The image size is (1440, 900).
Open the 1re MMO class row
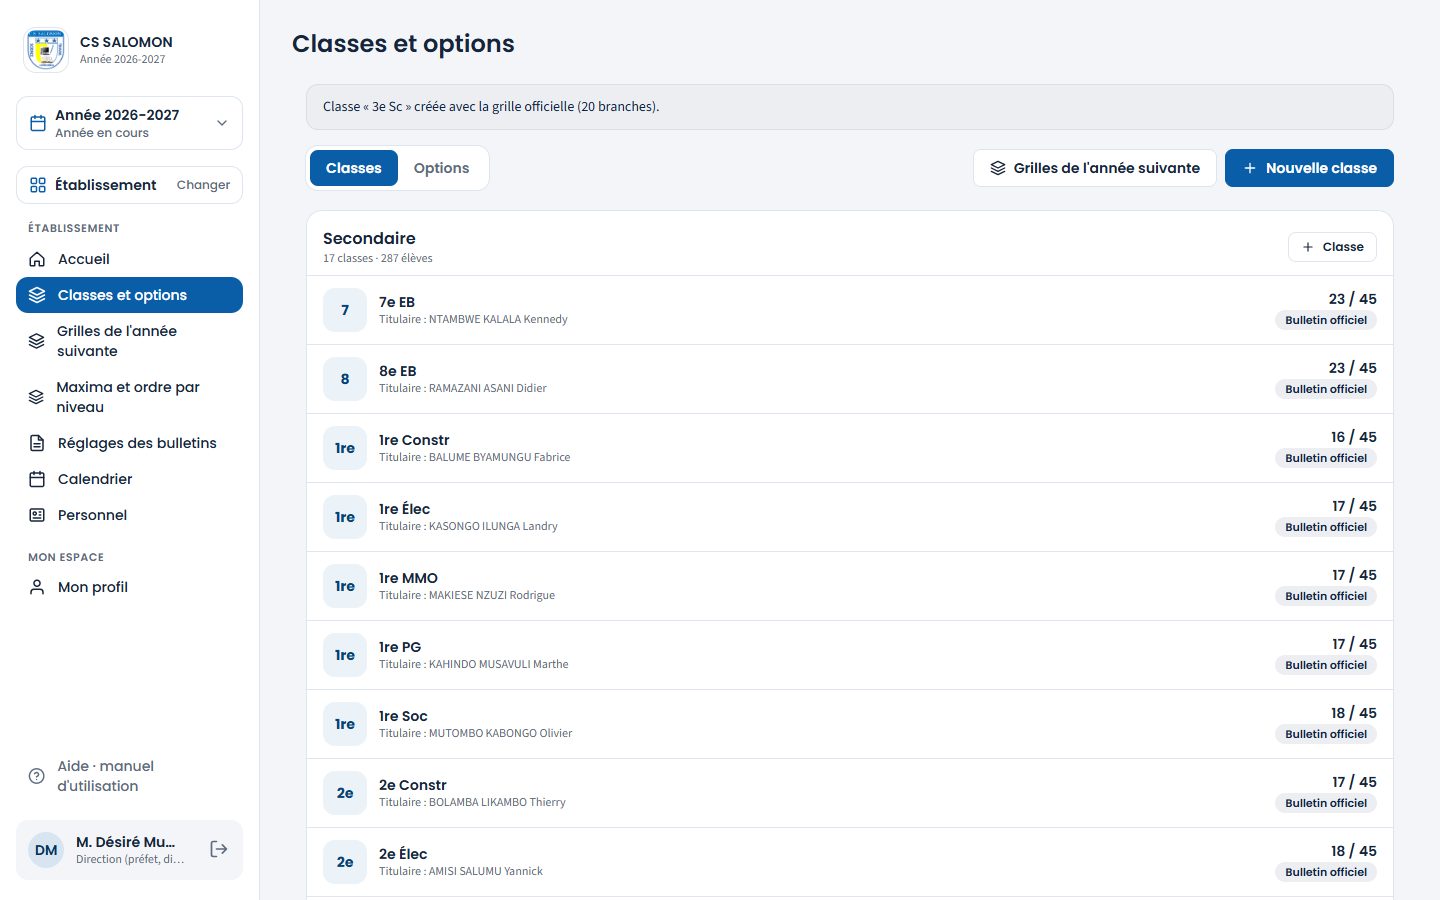coord(850,586)
